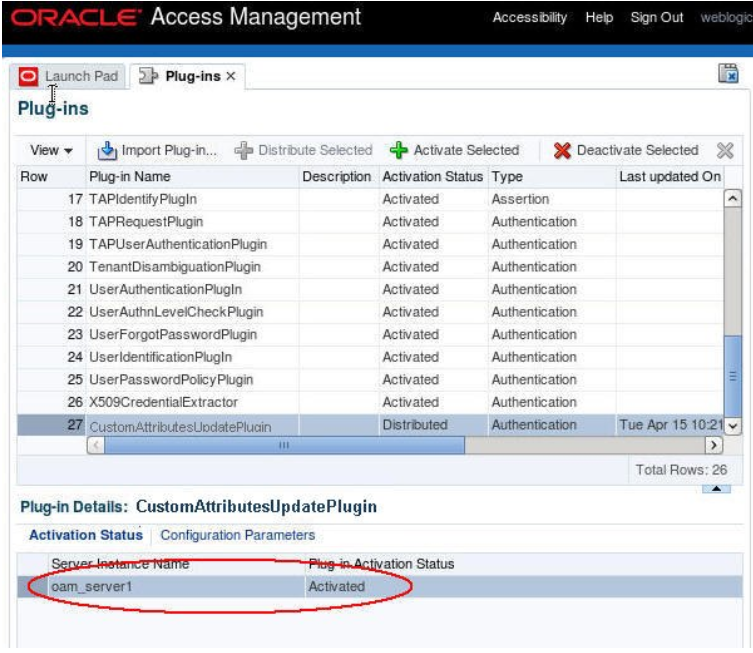Click vertical scrollbar up arrow
Image resolution: width=753 pixels, height=653 pixels.
click(x=732, y=198)
